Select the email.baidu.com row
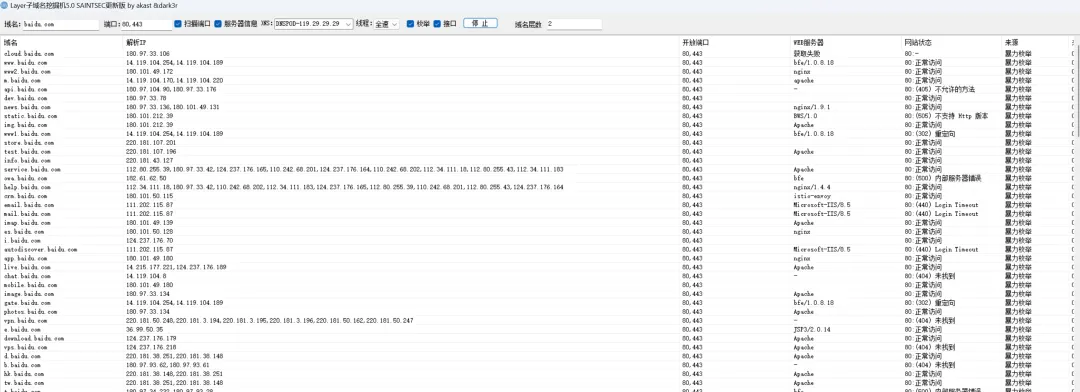Image resolution: width=1080 pixels, height=392 pixels. click(x=537, y=205)
